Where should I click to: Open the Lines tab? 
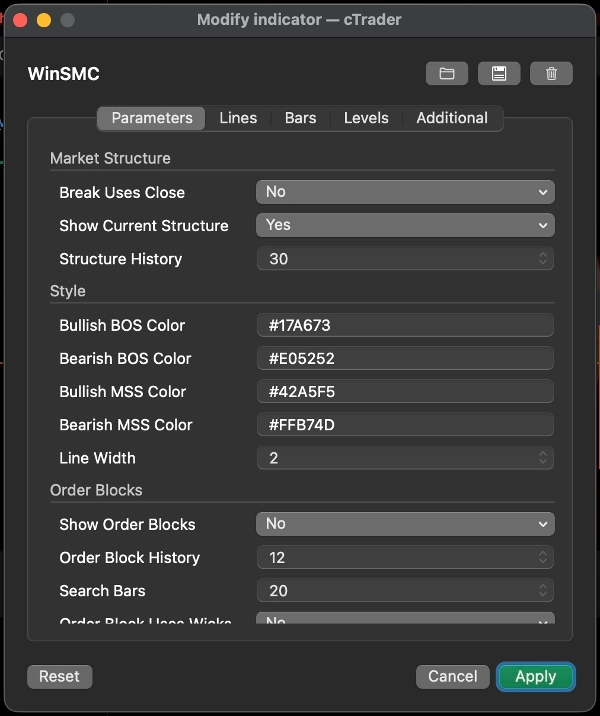coord(238,118)
